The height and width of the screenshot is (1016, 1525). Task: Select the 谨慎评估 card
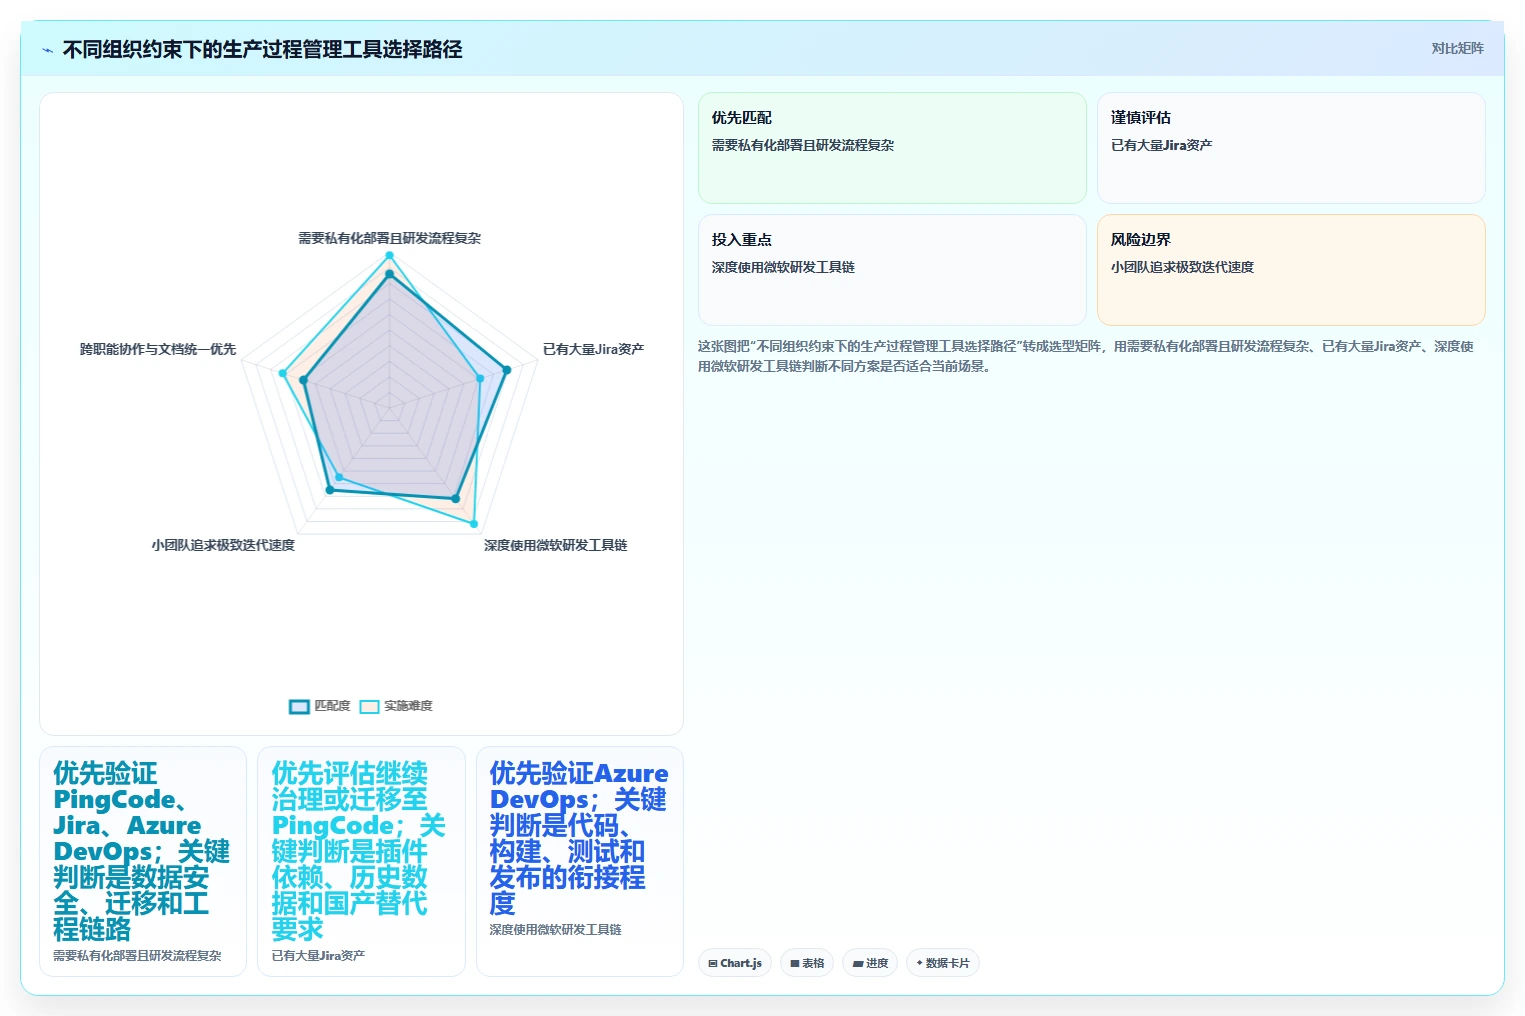point(1291,148)
